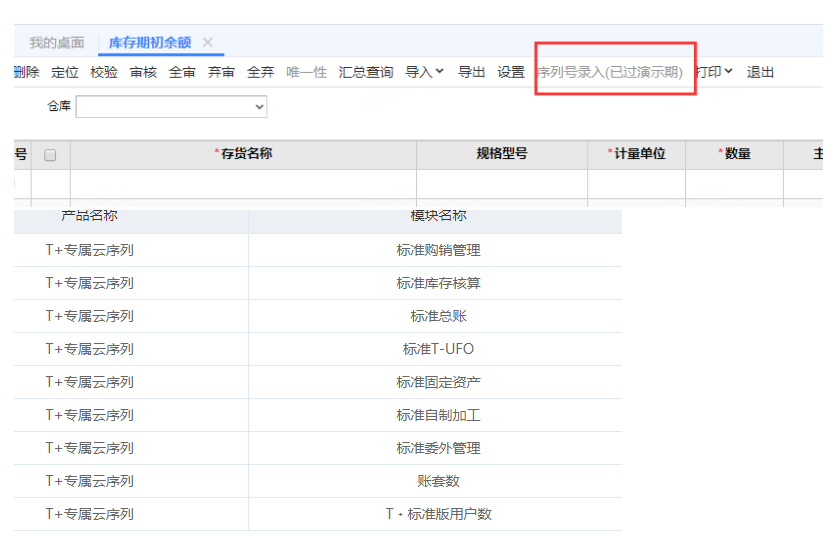
Task: Click the 规格型号 column header
Action: click(502, 154)
